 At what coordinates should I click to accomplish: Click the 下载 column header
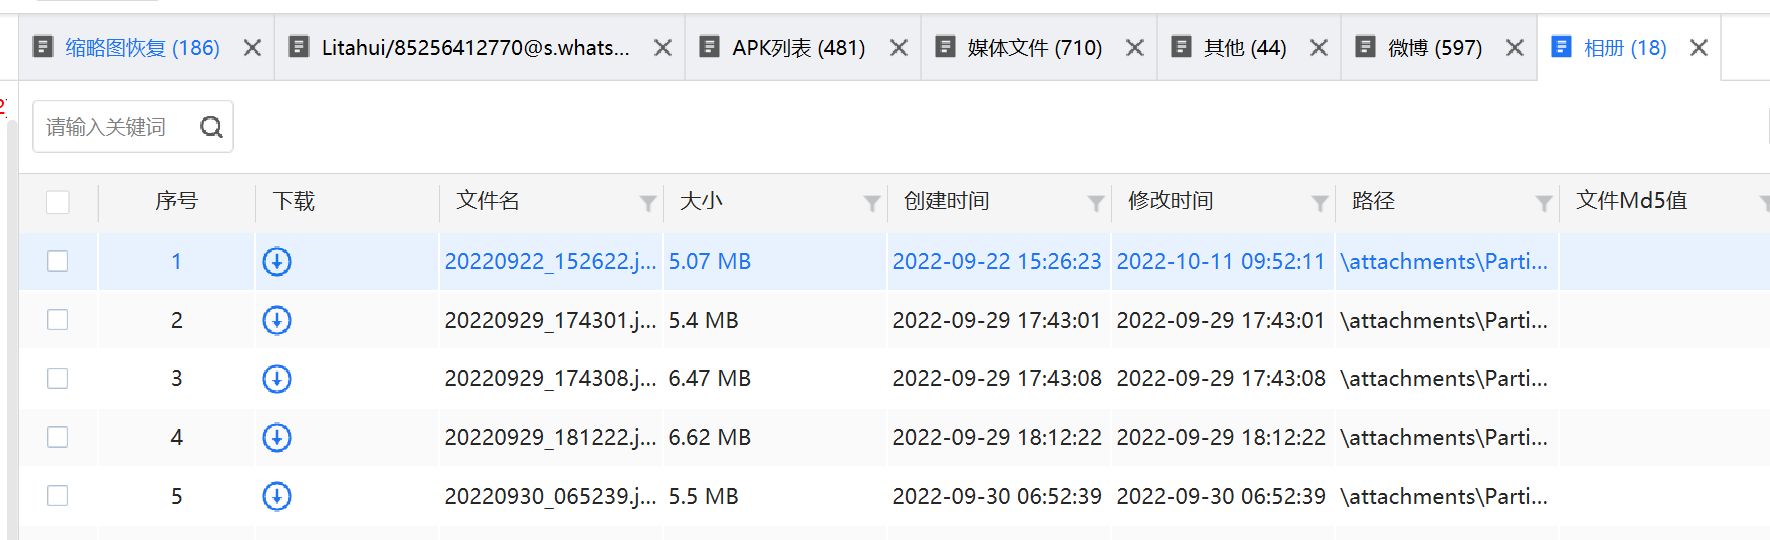tap(294, 201)
